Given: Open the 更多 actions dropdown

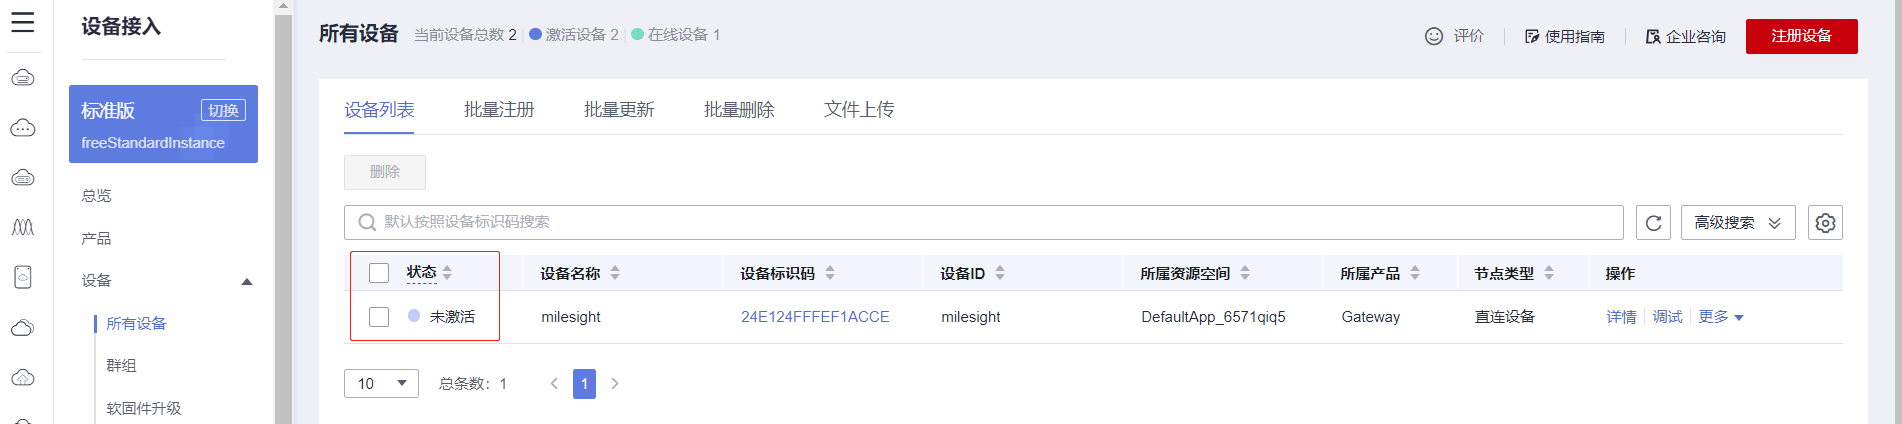Looking at the screenshot, I should pyautogui.click(x=1721, y=317).
